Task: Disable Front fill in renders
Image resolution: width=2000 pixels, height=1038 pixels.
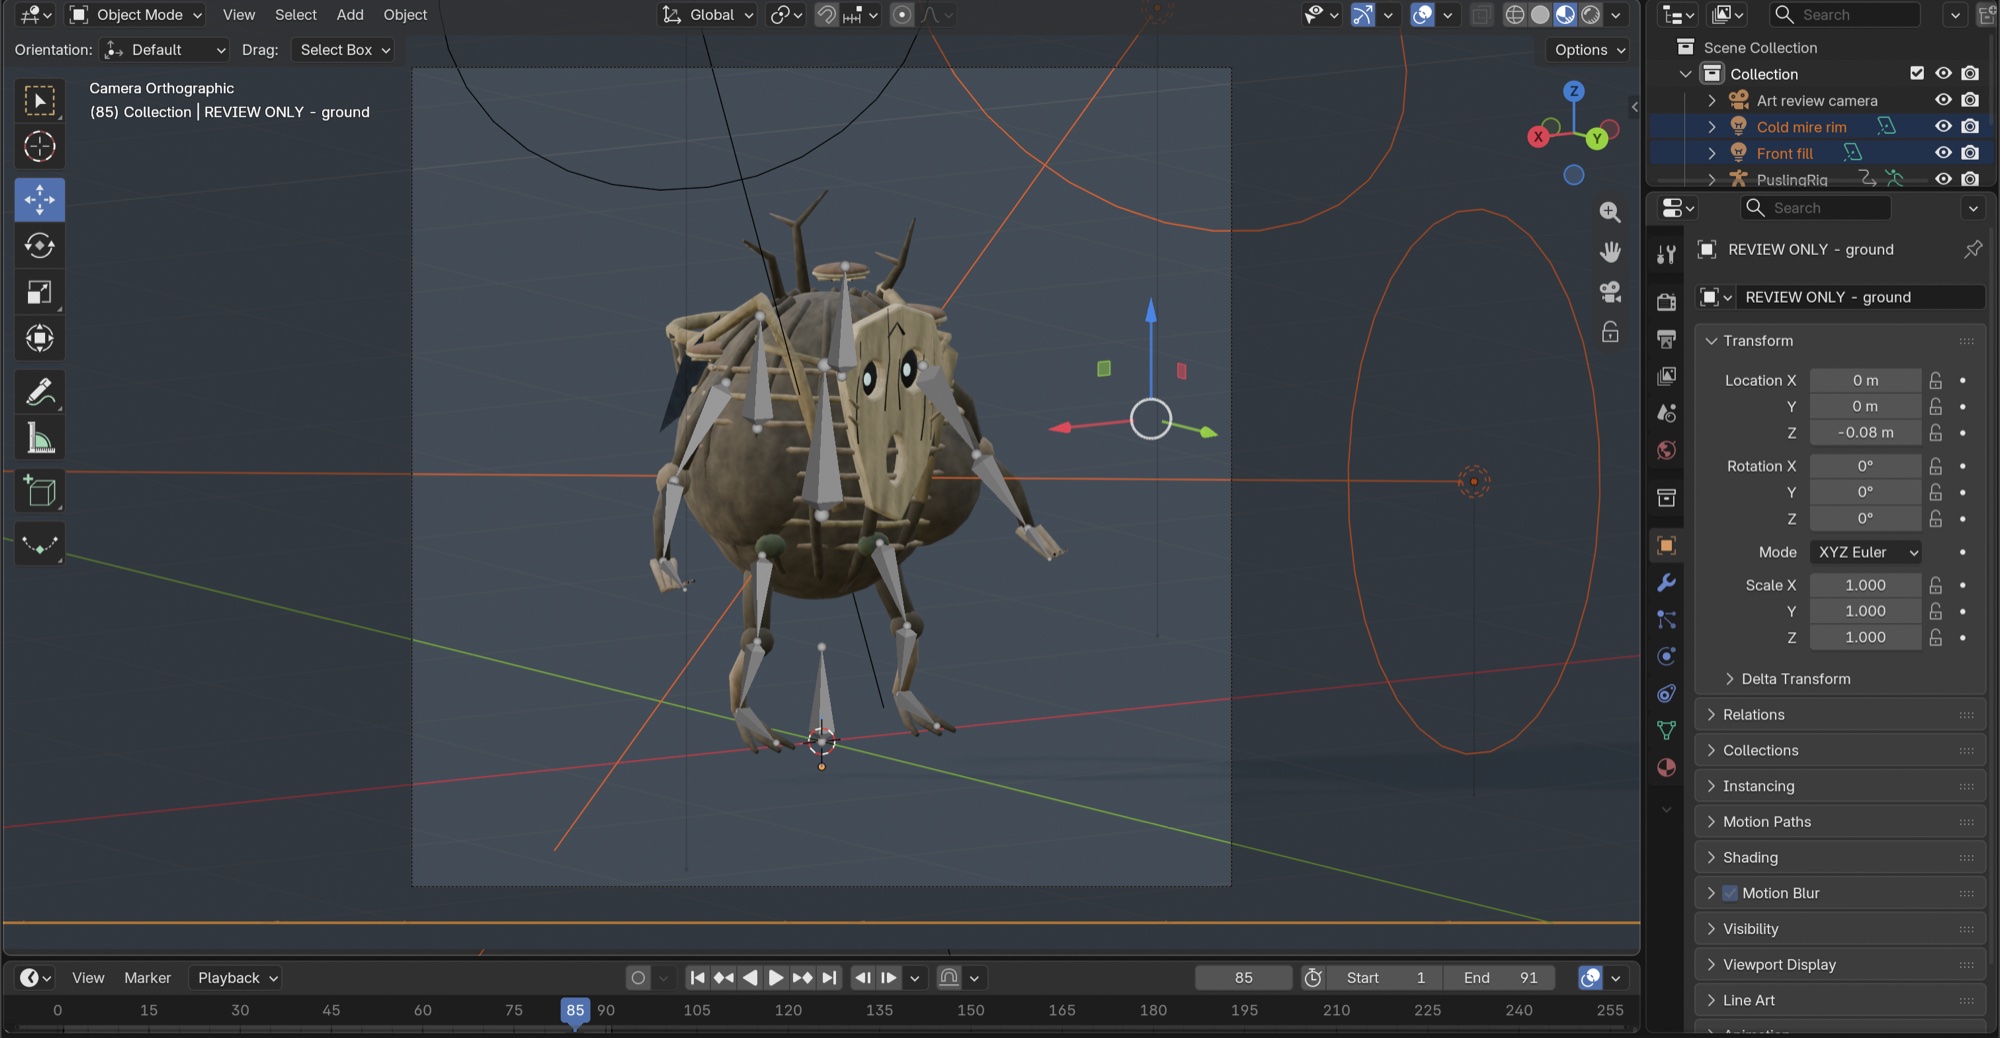Action: (x=1970, y=153)
